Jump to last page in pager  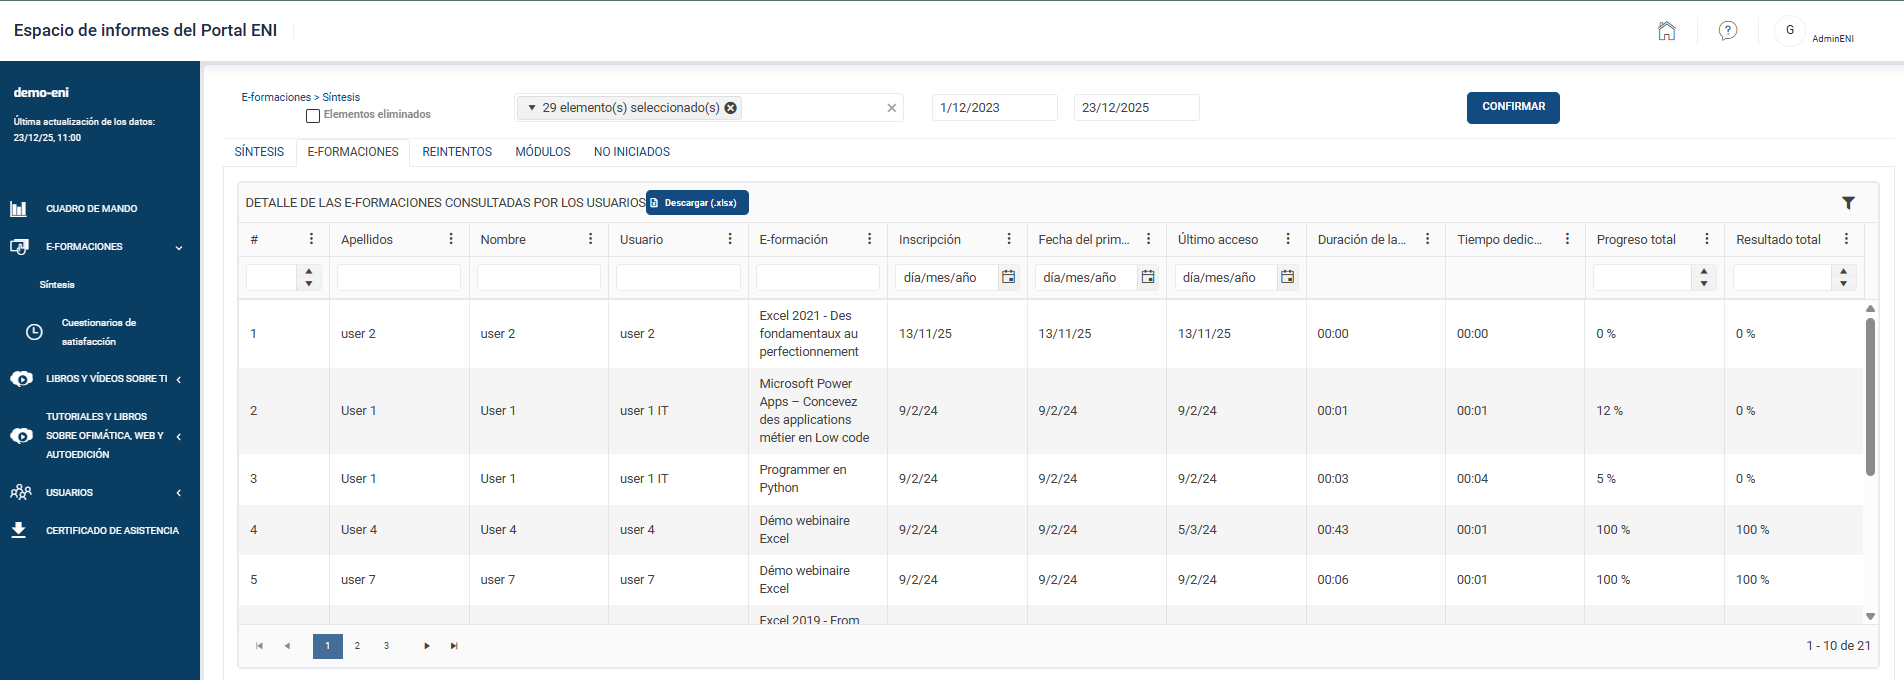tap(454, 646)
